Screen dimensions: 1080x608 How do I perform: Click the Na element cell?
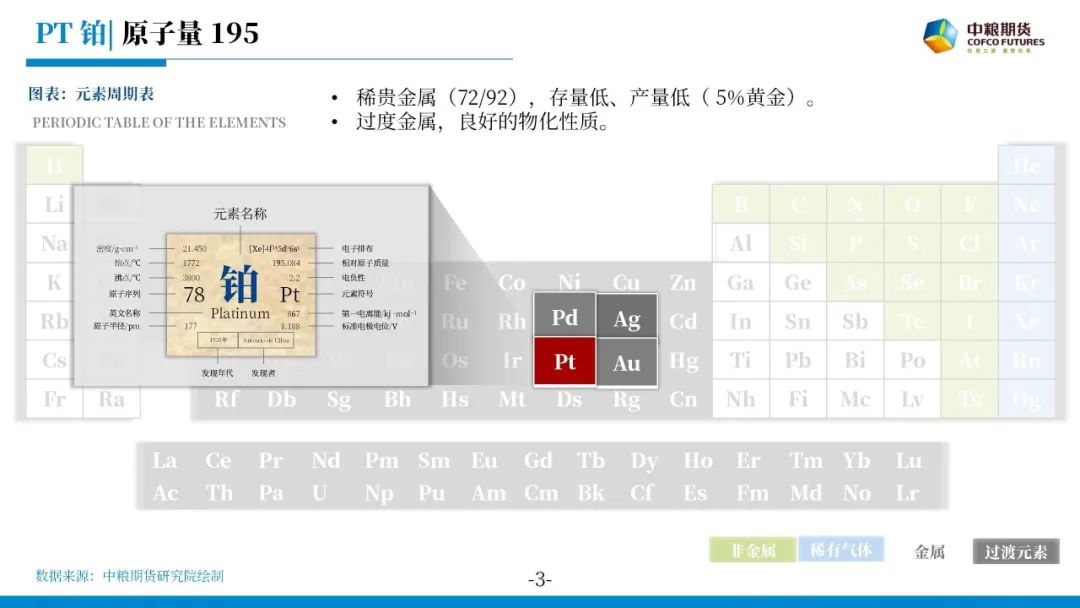click(54, 243)
